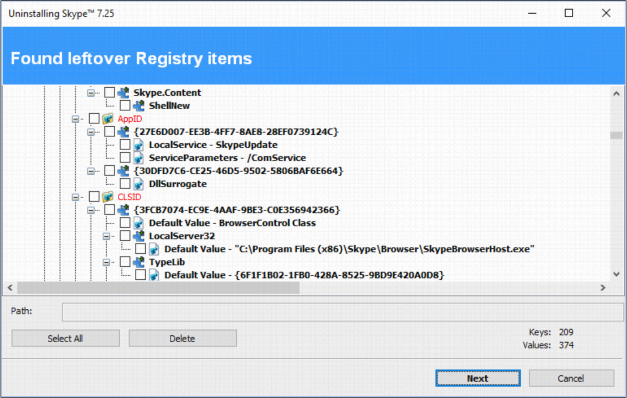
Task: Check the {30DFD7C6-CE25-46D5-9502-5806BAF6E664} checkbox
Action: point(110,170)
